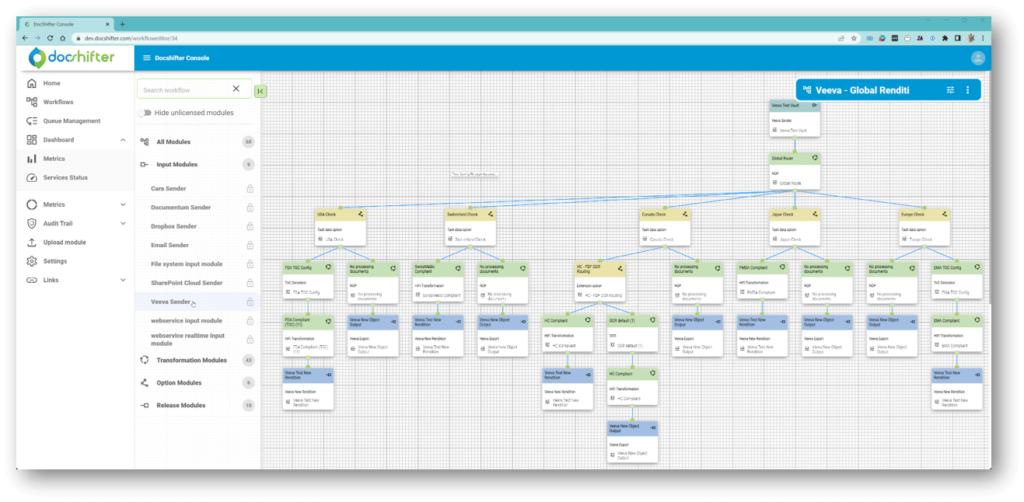
Task: Click lock icon next to Email Sender
Action: [x=249, y=245]
